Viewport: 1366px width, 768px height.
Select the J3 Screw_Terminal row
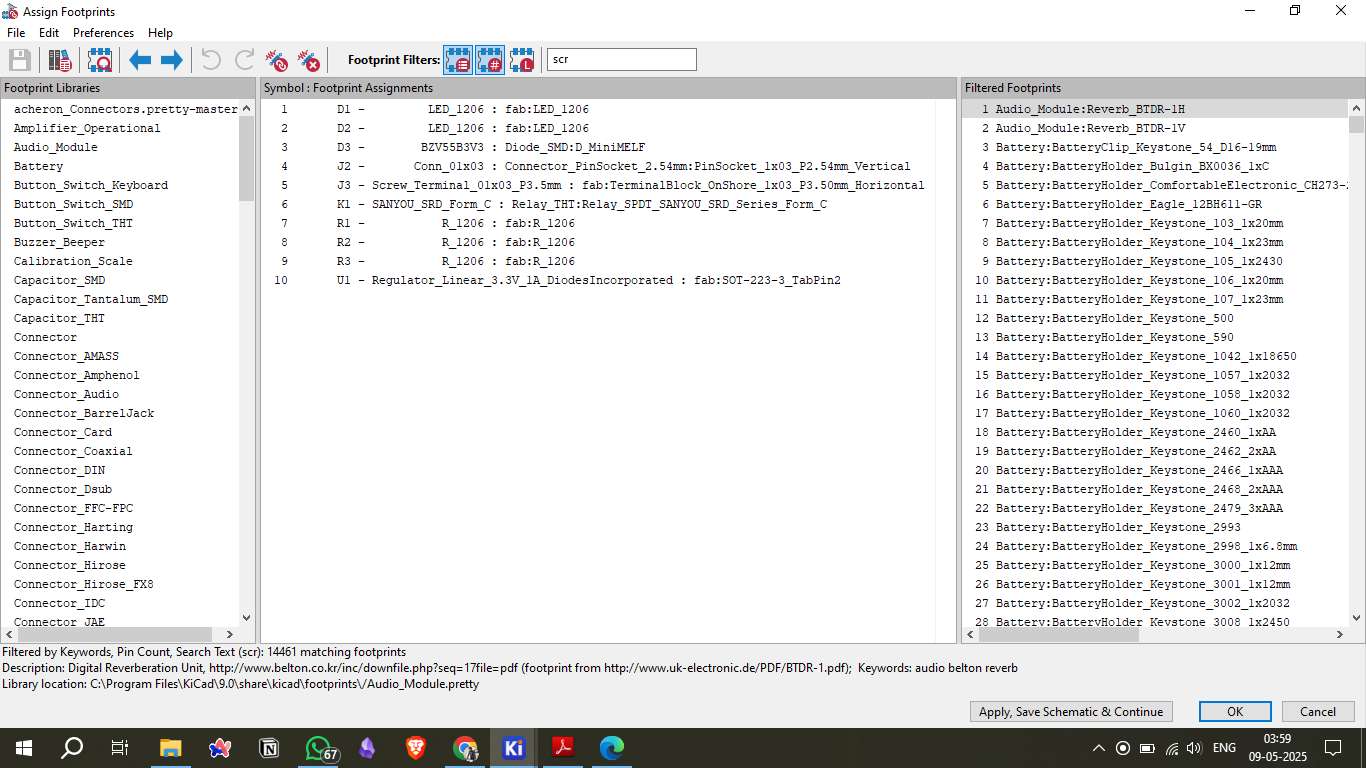click(x=598, y=185)
